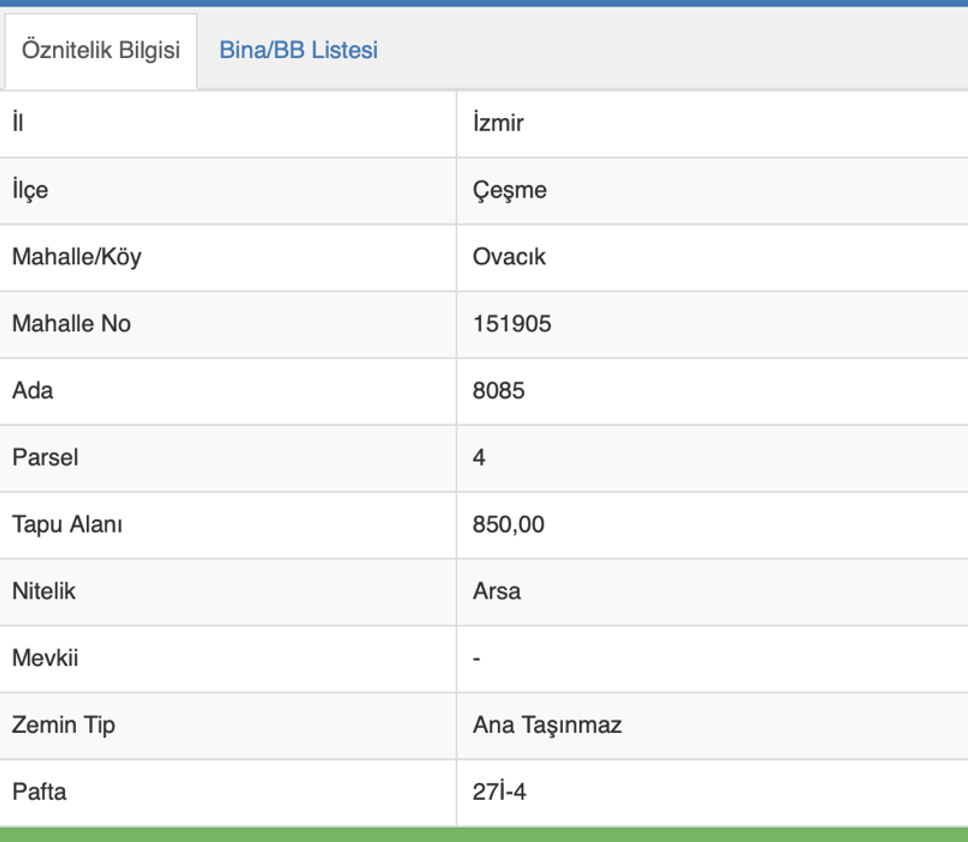The height and width of the screenshot is (842, 968).
Task: Select the Mahalle/Köy row label
Action: pyautogui.click(x=76, y=257)
